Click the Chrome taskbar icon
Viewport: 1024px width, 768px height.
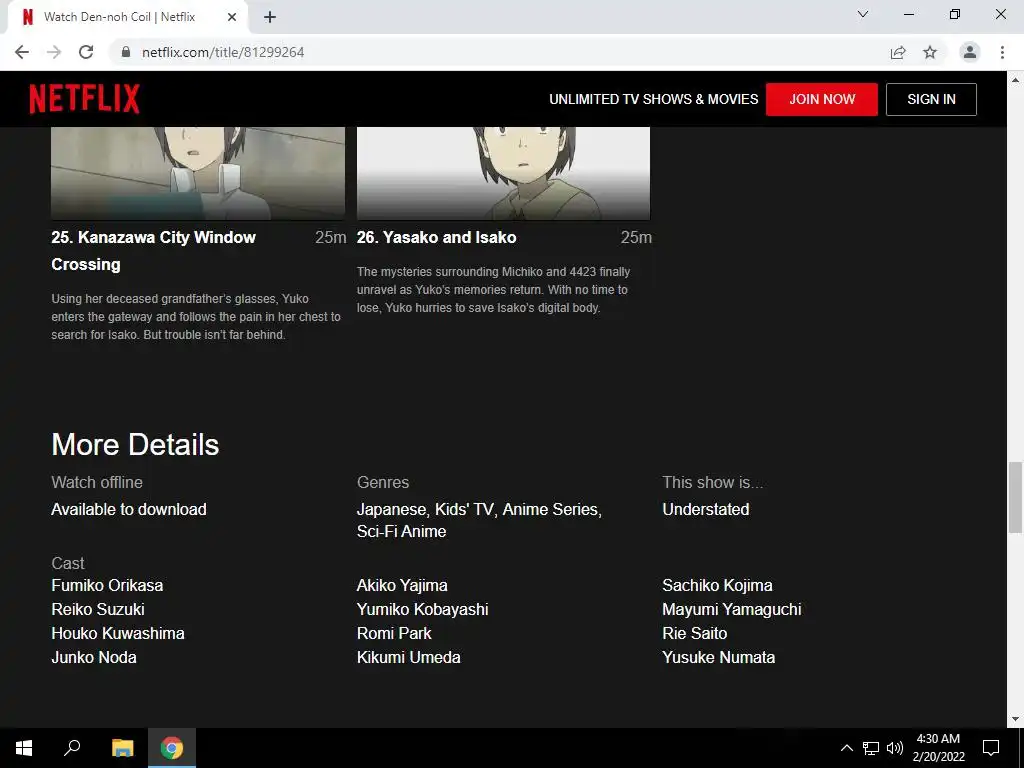pyautogui.click(x=172, y=748)
